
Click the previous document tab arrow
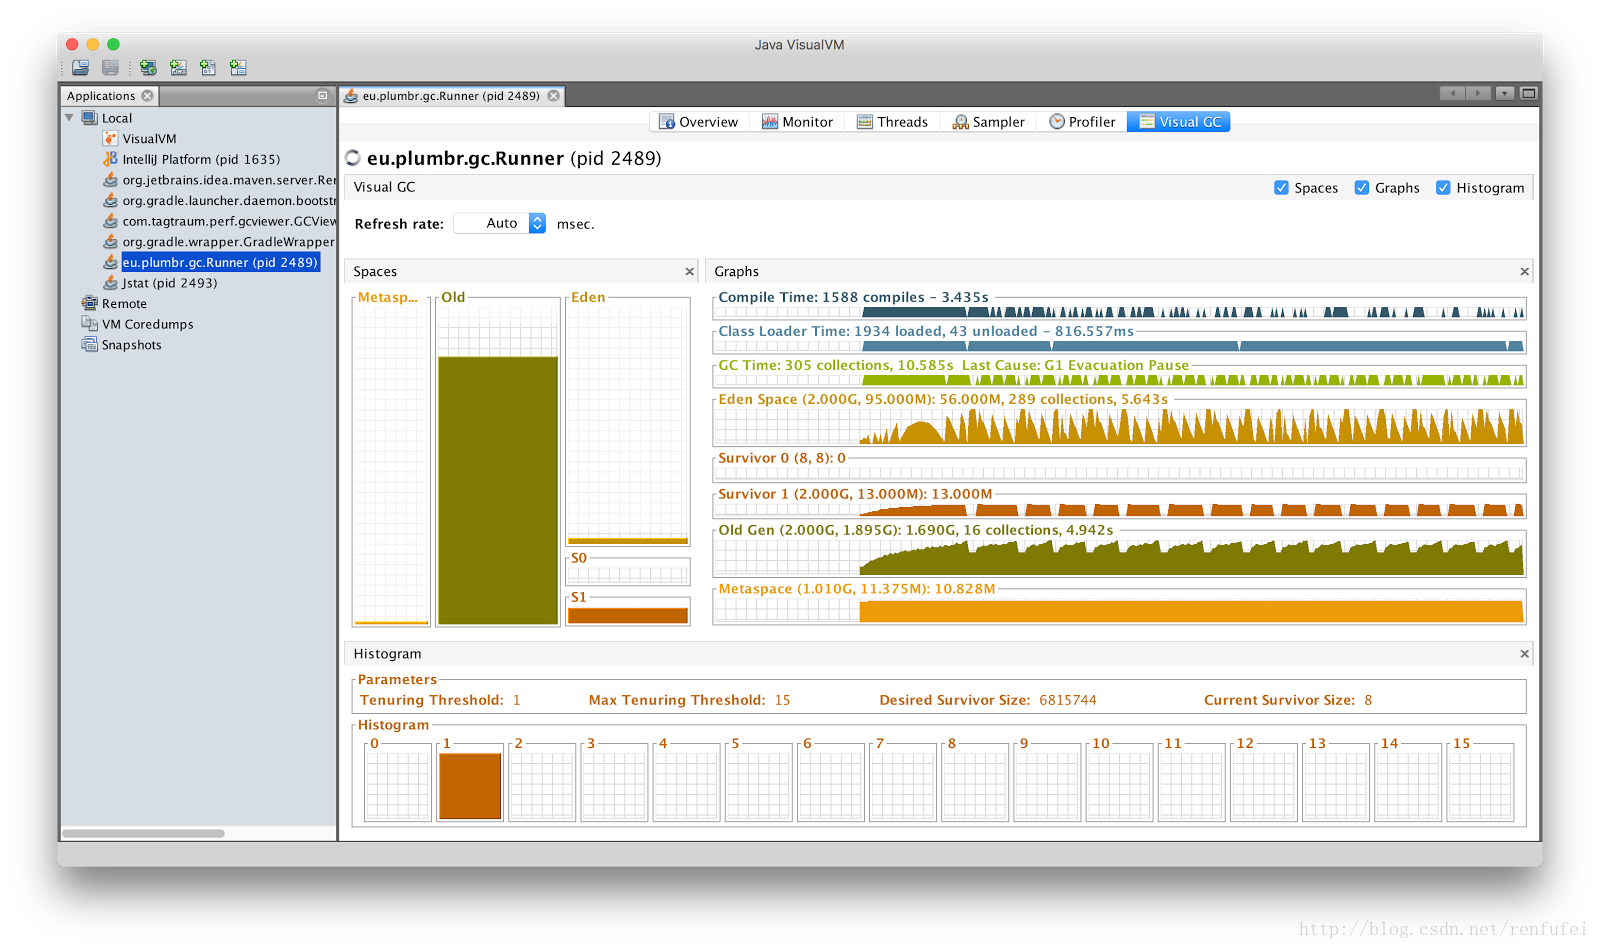pos(1452,94)
